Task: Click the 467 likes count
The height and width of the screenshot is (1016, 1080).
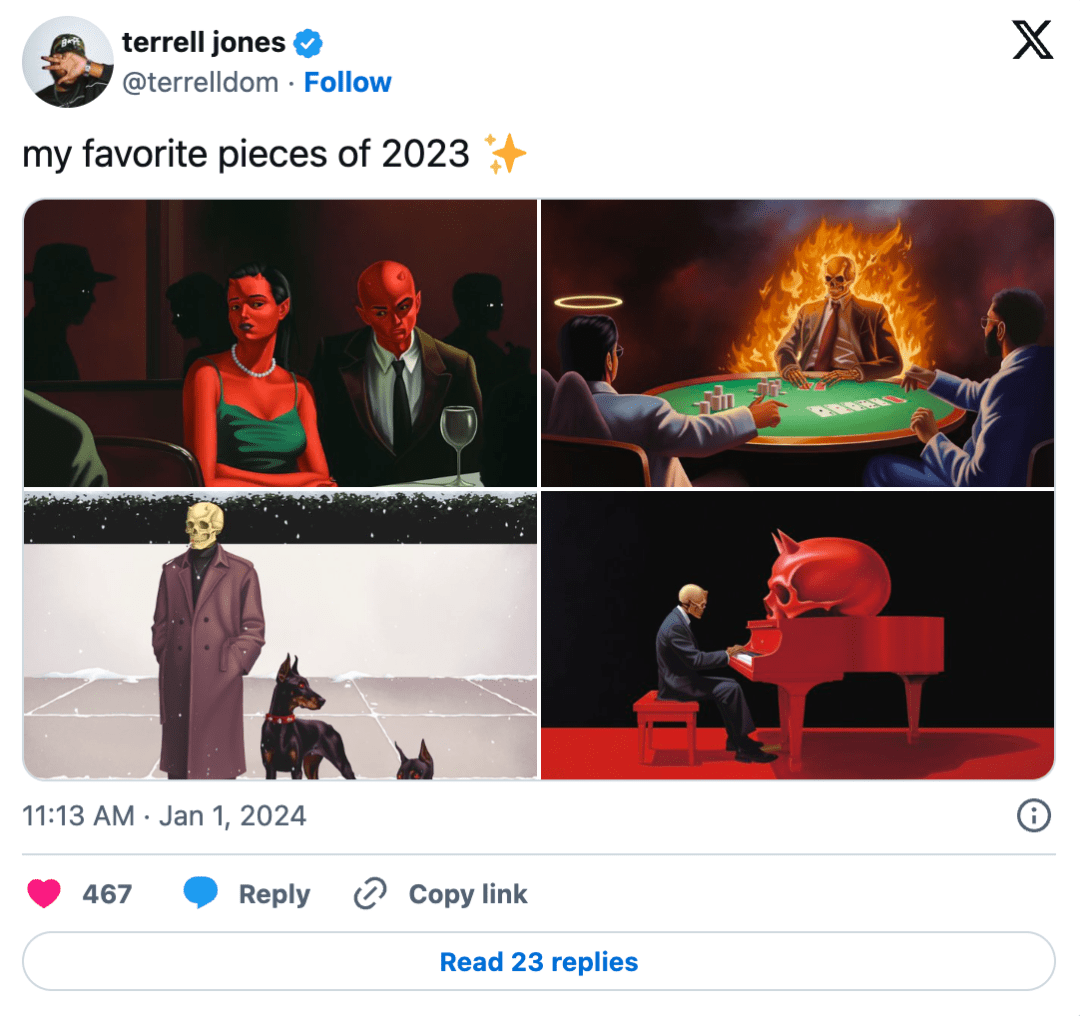Action: coord(107,894)
